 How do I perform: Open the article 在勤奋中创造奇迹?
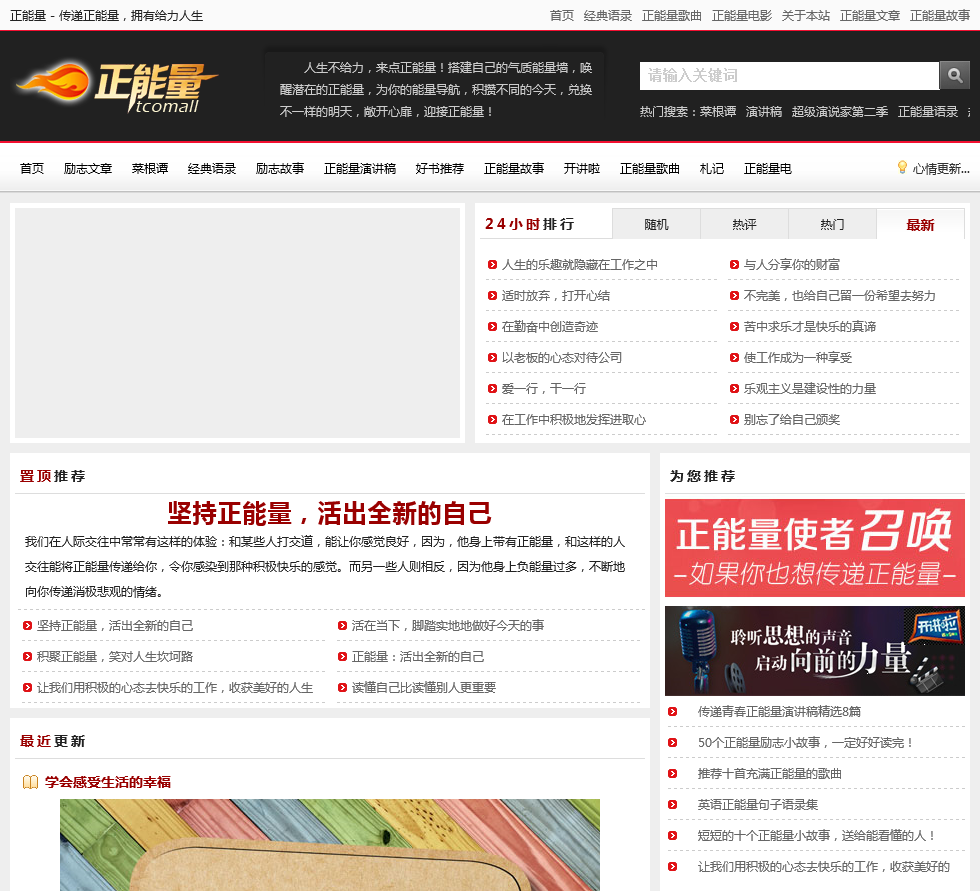click(550, 327)
